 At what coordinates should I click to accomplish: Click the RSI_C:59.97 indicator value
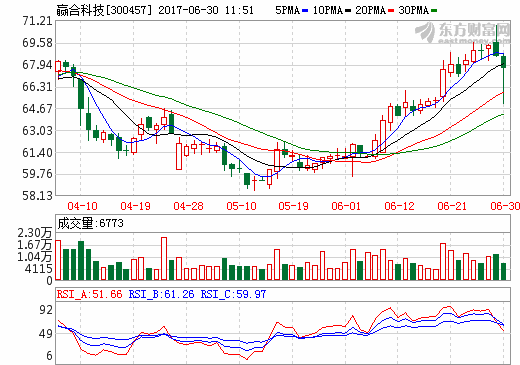pos(233,294)
